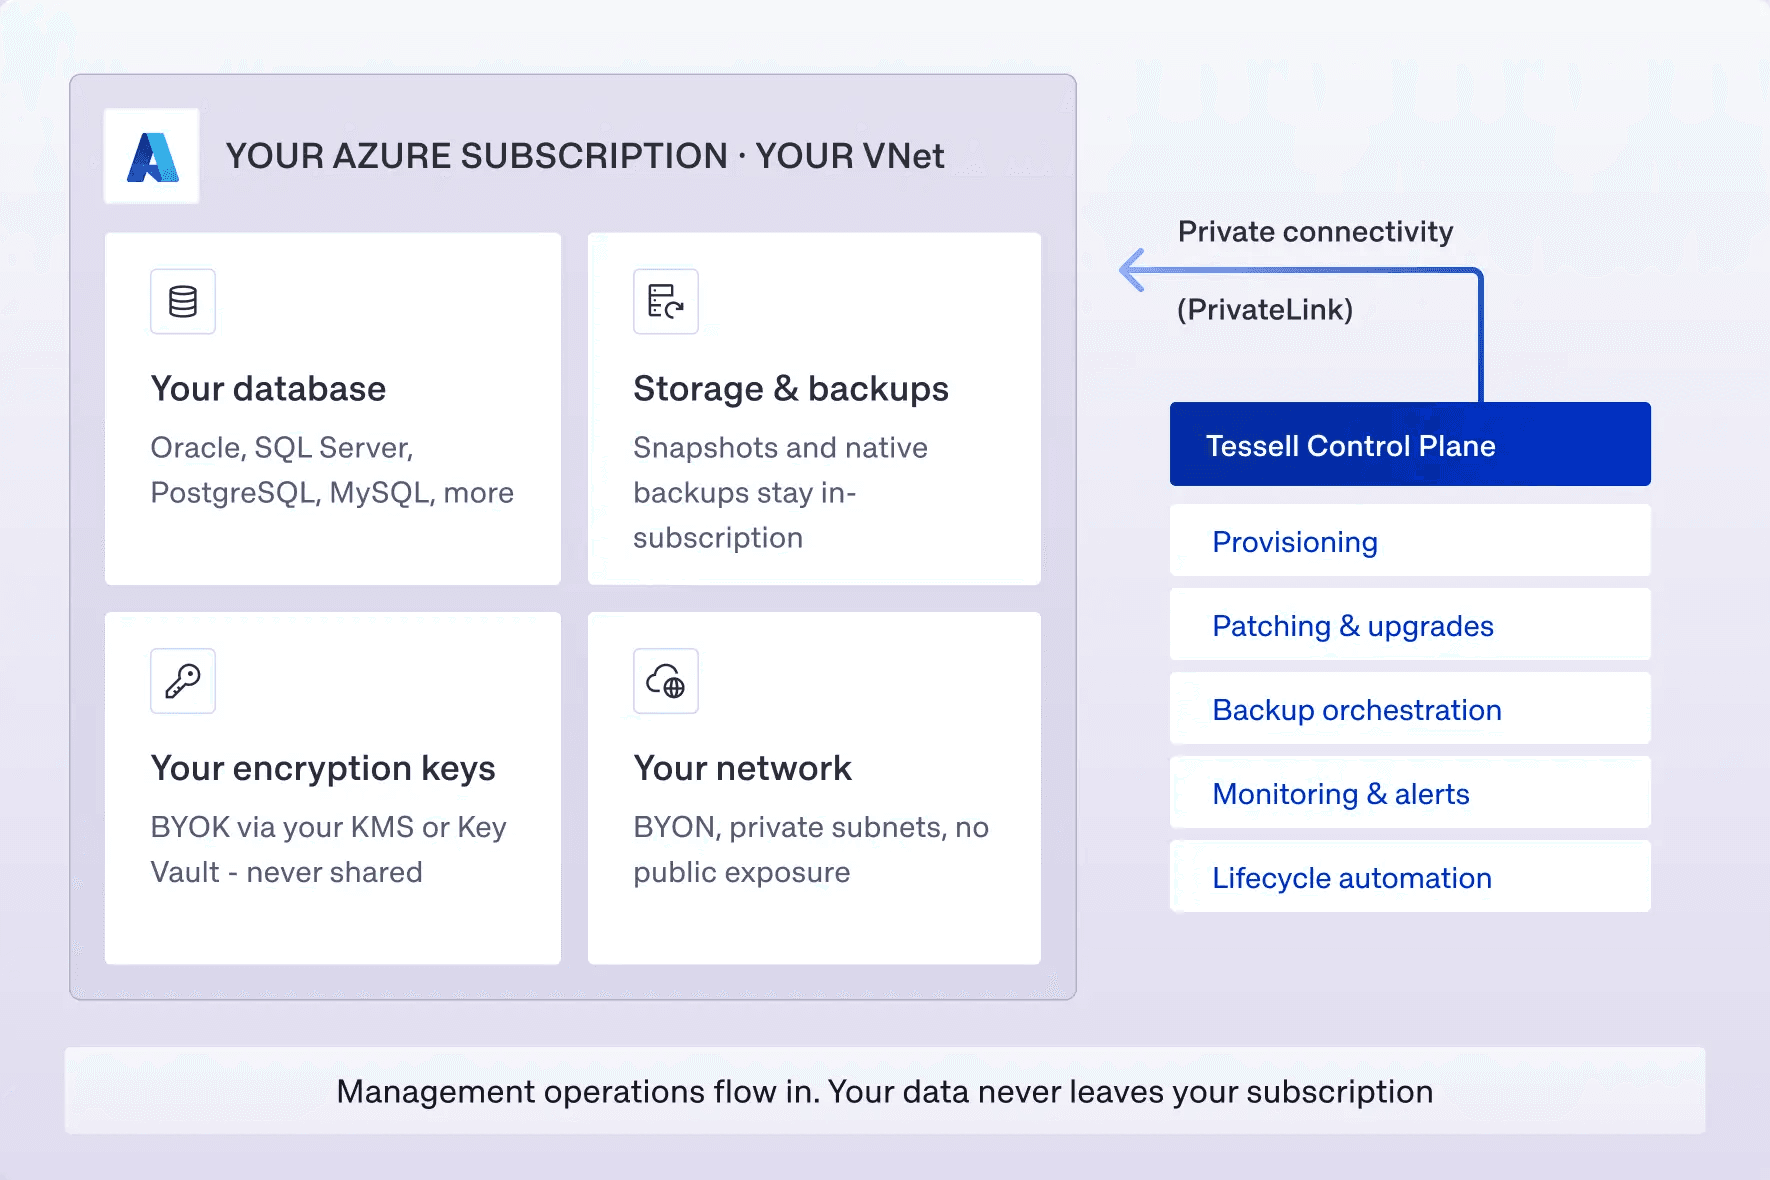1770x1180 pixels.
Task: Choose Backup orchestration entry
Action: coord(1410,709)
